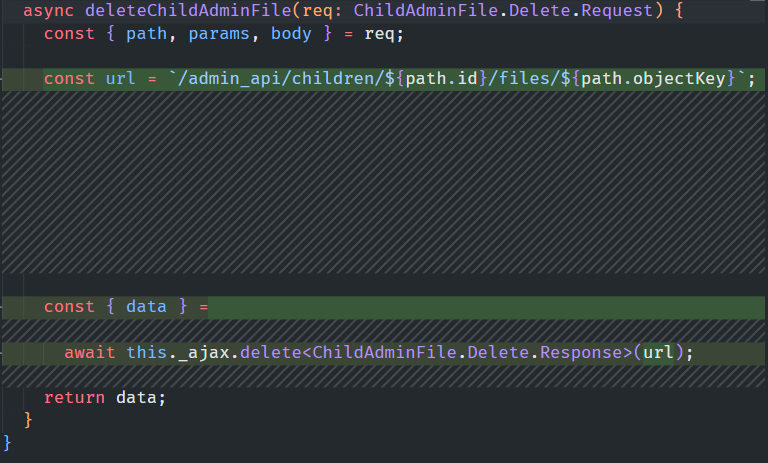This screenshot has width=768, height=463.
Task: Click the 'delete' method call
Action: (270, 352)
